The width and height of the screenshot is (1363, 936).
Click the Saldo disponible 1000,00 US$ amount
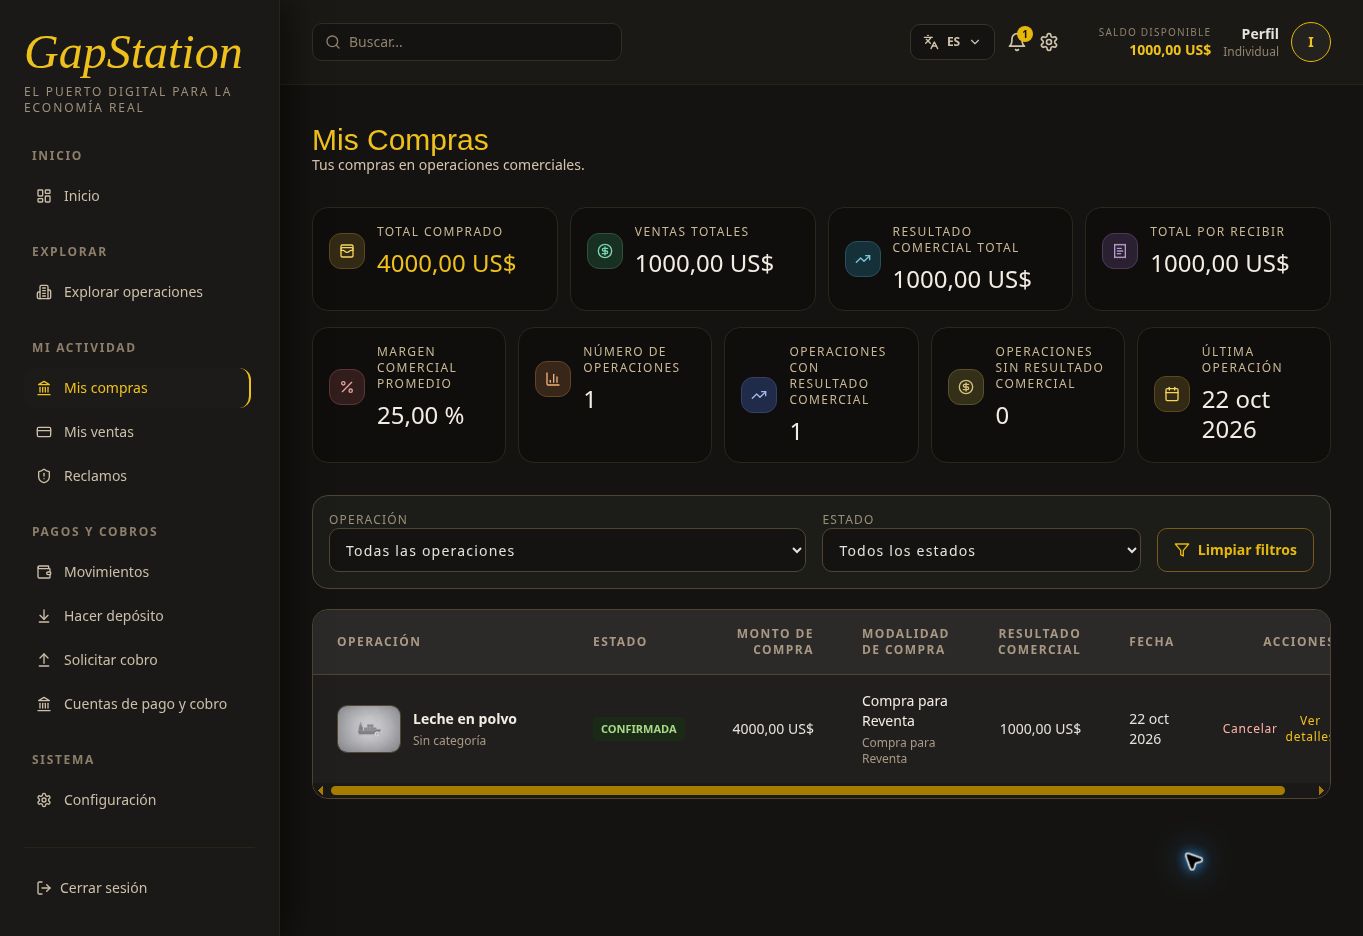[1170, 50]
